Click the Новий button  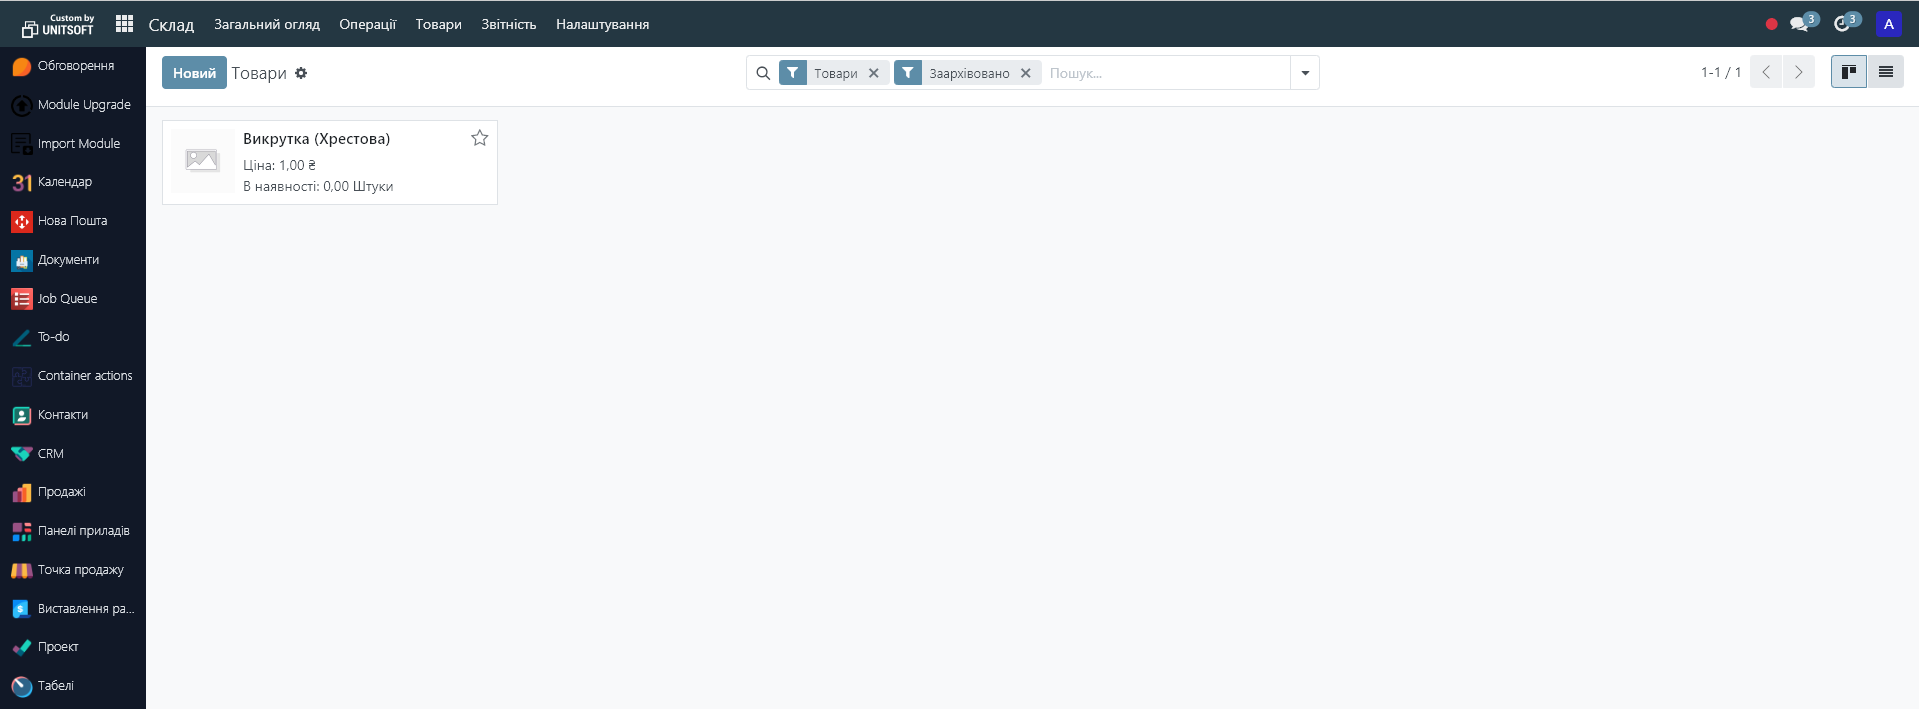tap(194, 73)
